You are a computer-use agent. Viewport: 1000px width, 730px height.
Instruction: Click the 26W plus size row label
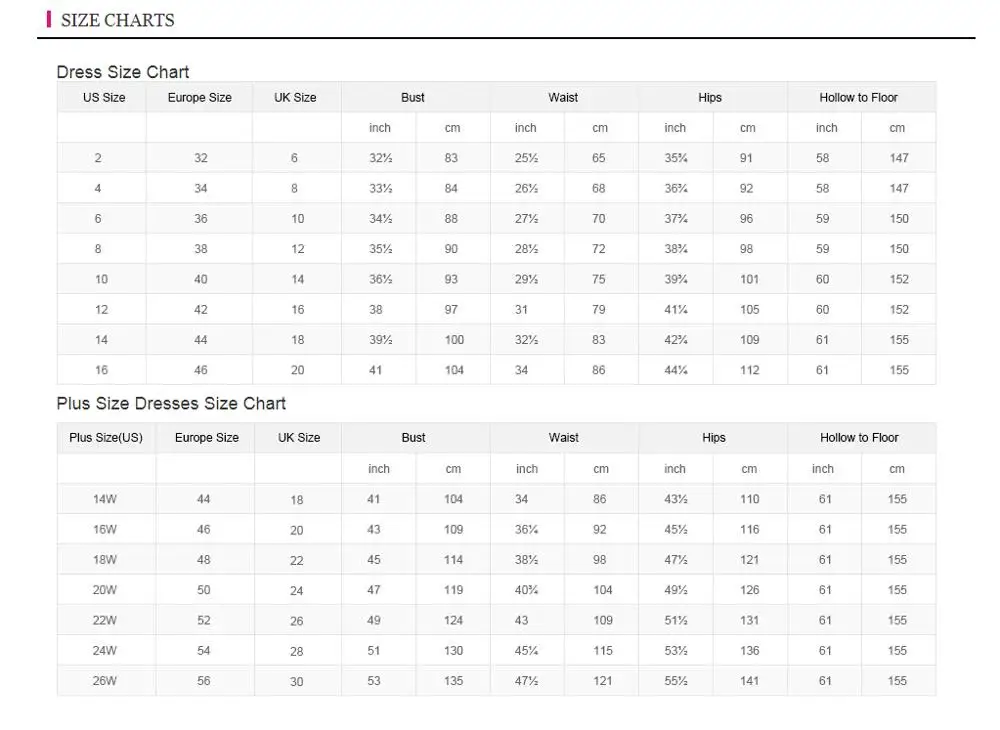coord(105,681)
